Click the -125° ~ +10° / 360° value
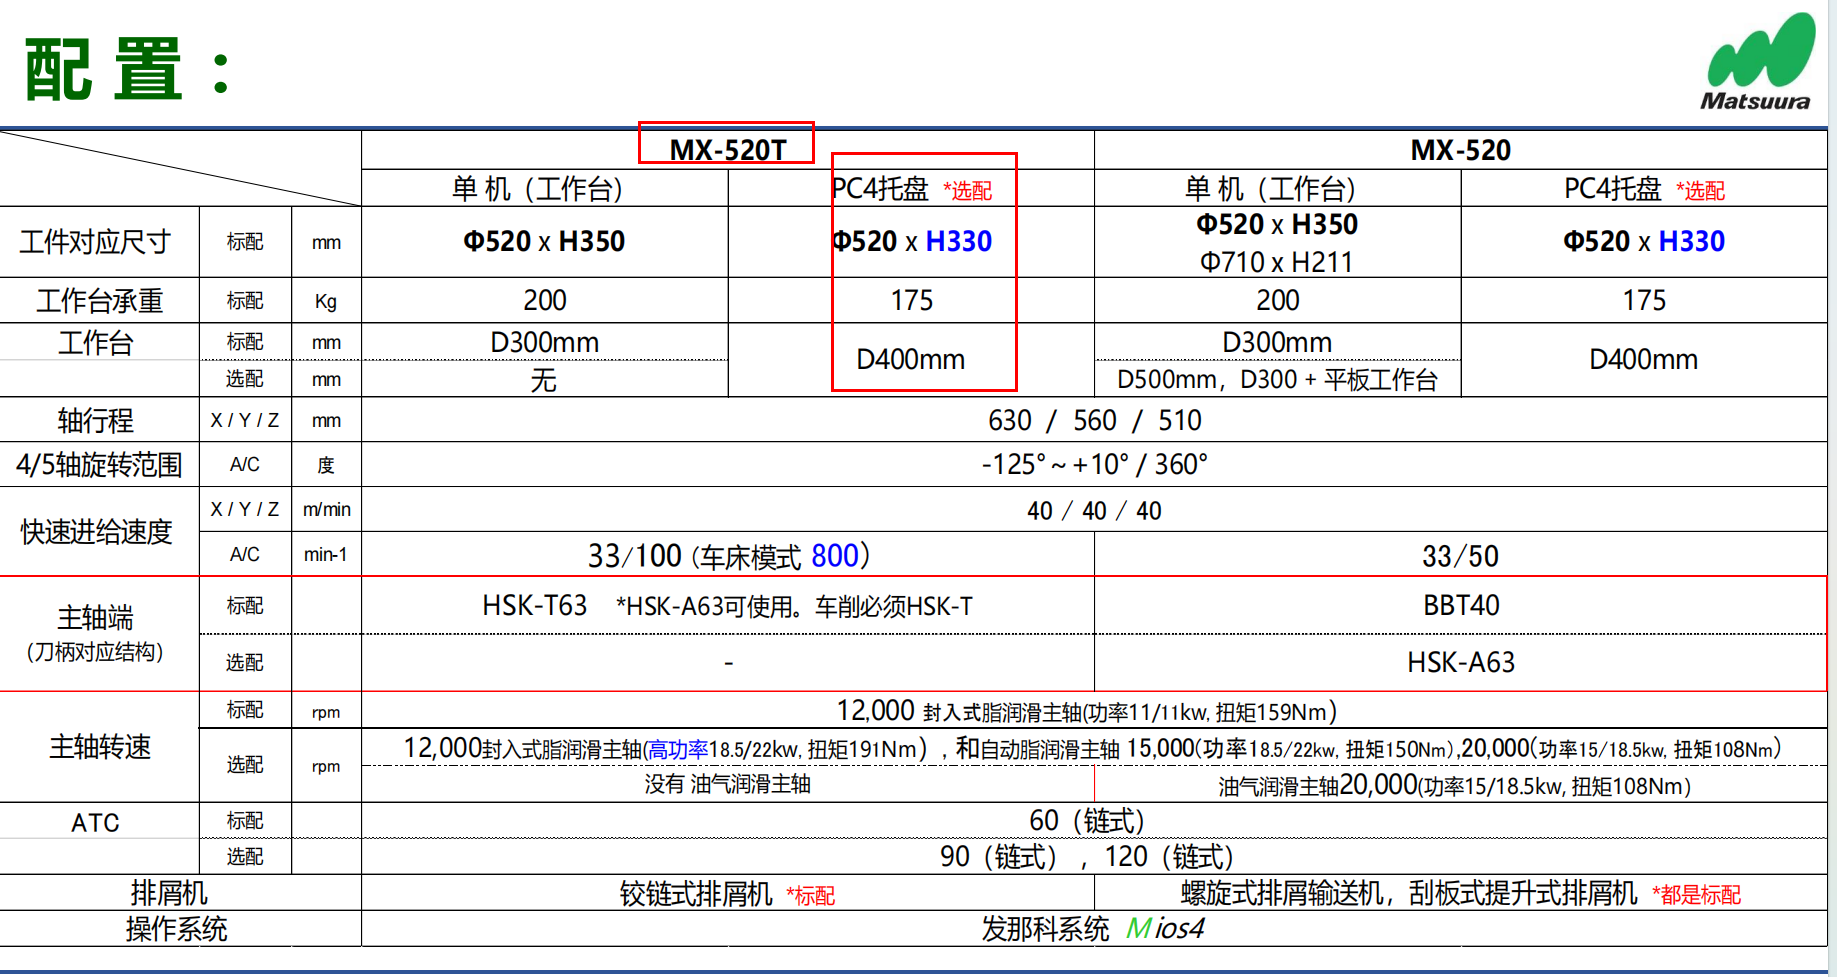This screenshot has width=1837, height=977. [1094, 465]
